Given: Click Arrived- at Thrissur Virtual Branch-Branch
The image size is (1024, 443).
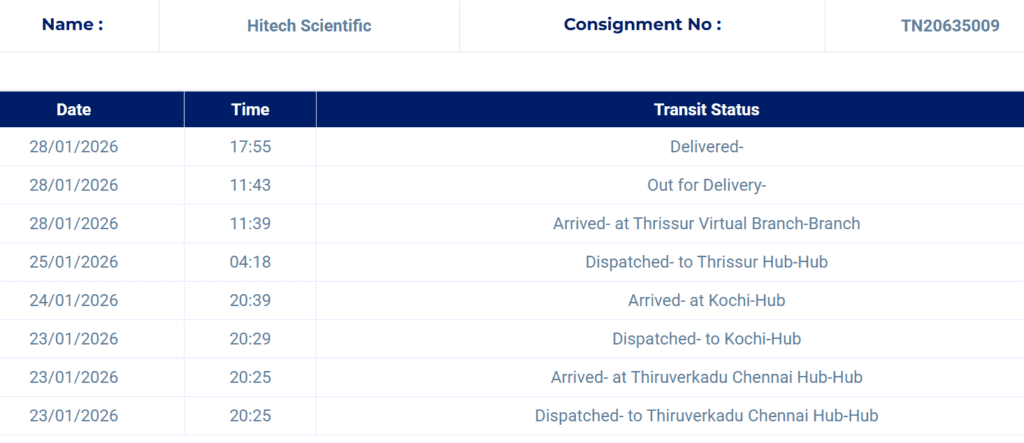Looking at the screenshot, I should (706, 223).
